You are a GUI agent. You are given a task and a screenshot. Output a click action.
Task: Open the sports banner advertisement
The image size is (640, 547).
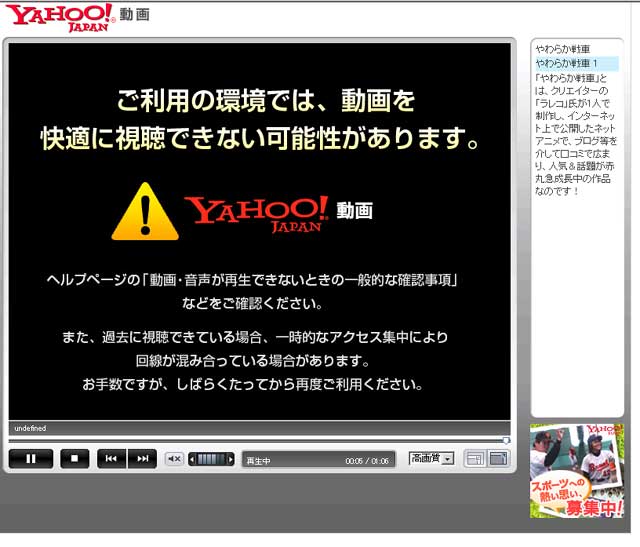[577, 471]
